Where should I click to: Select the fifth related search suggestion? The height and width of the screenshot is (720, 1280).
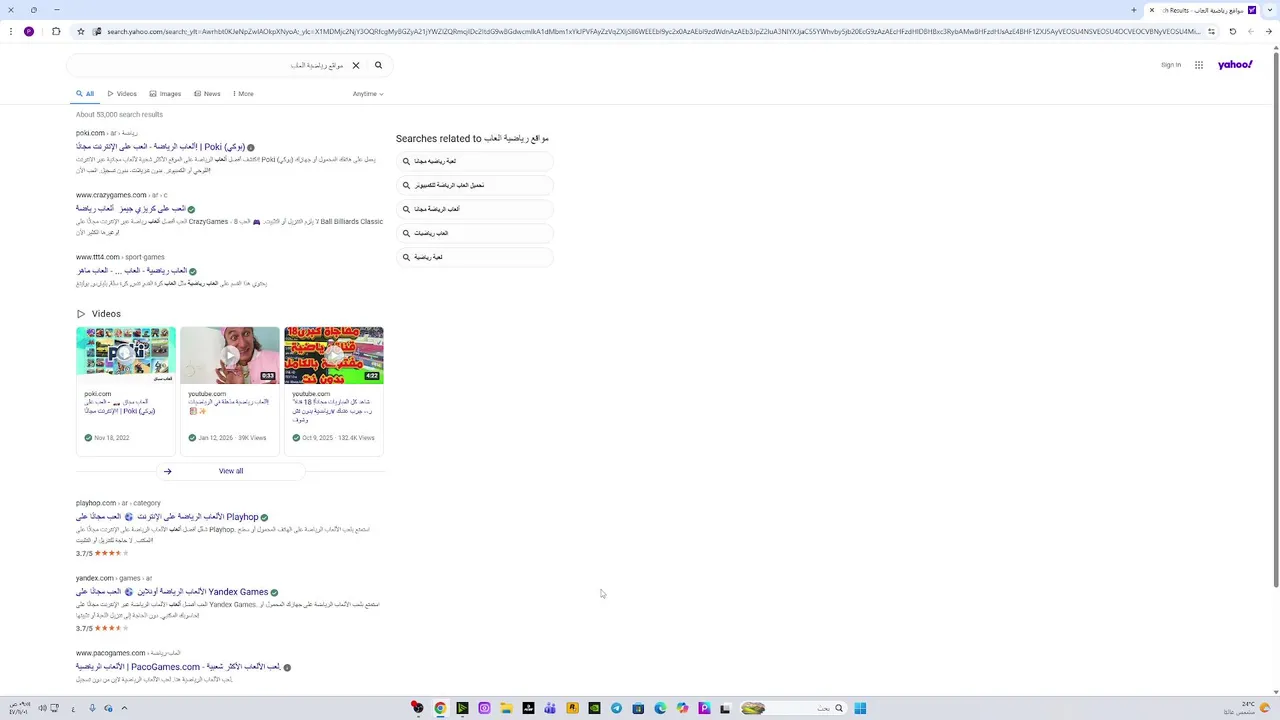pos(475,257)
